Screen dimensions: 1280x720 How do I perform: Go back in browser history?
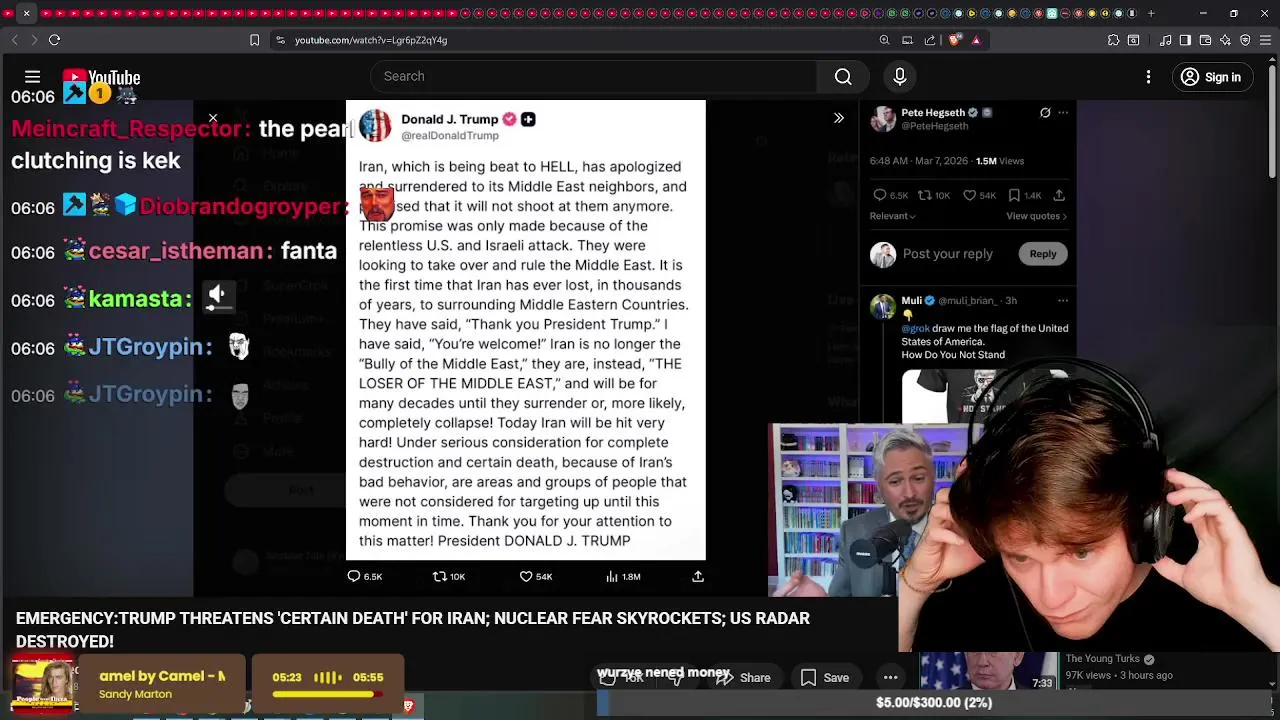tap(14, 40)
